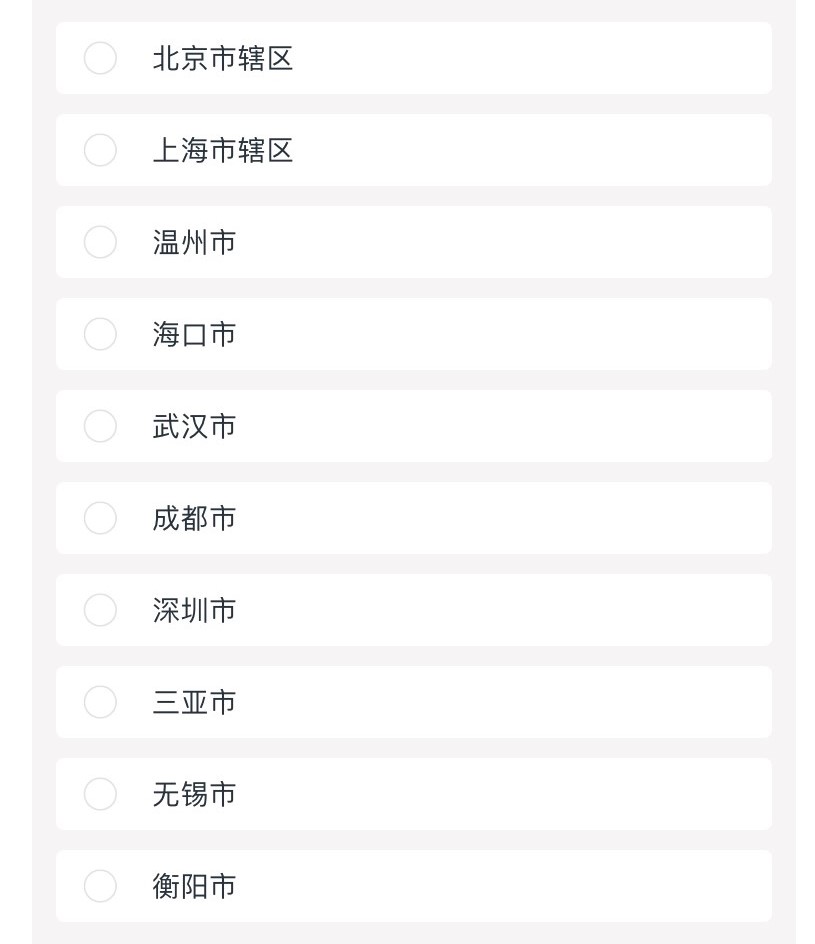Select 武汉市 radio circle
Viewport: 815px width, 944px height.
(100, 426)
